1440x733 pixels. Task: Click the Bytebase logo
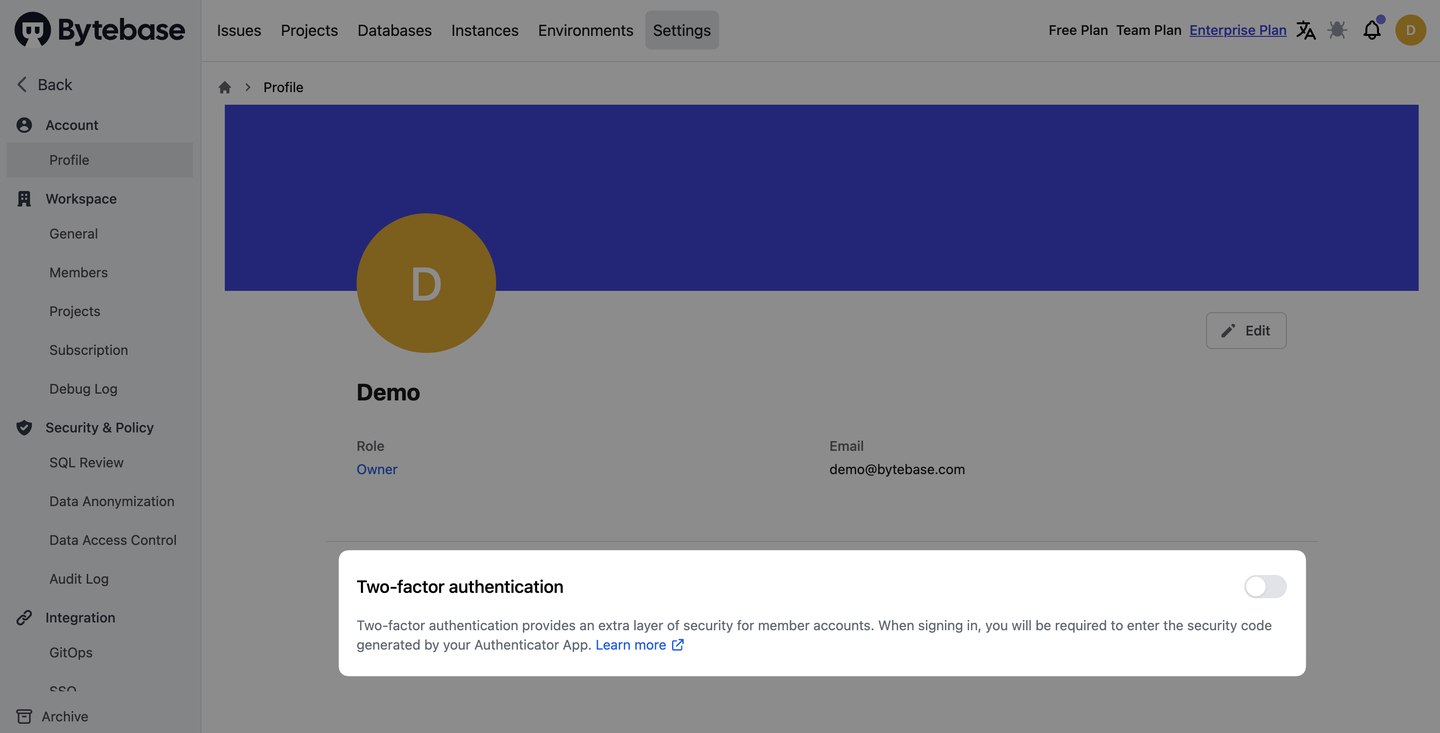point(99,30)
